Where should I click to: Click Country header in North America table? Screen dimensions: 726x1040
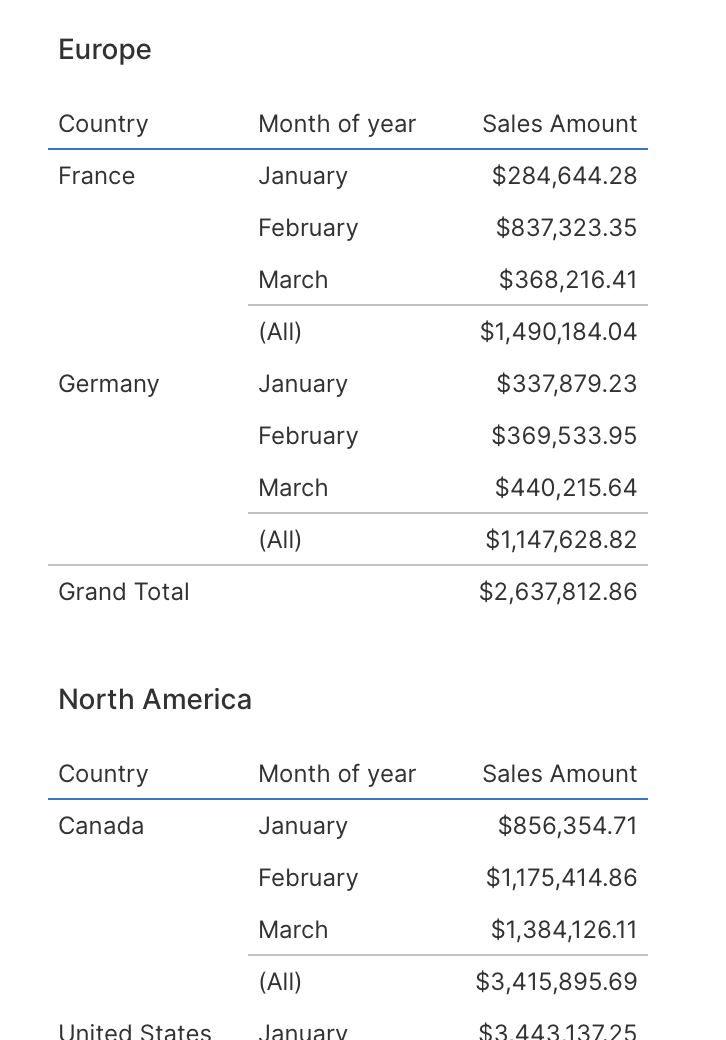[103, 774]
